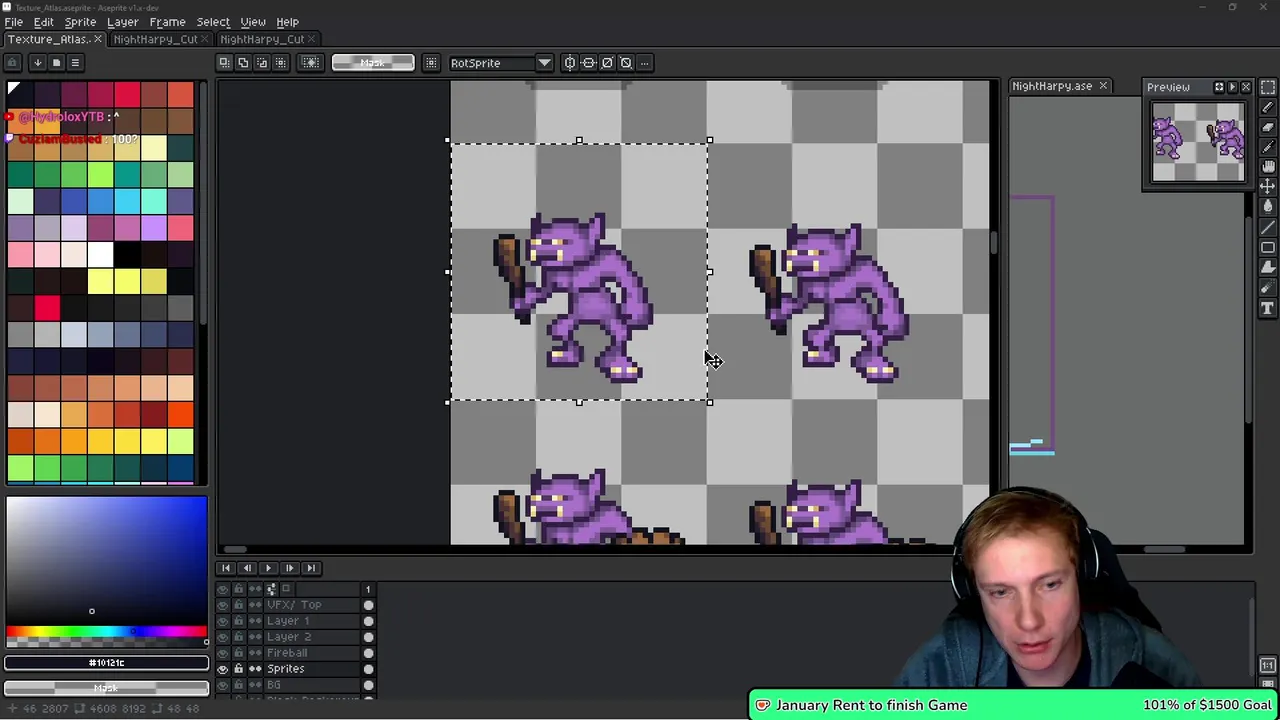Select the Contour tool
This screenshot has width=1280, height=720.
(1268, 267)
